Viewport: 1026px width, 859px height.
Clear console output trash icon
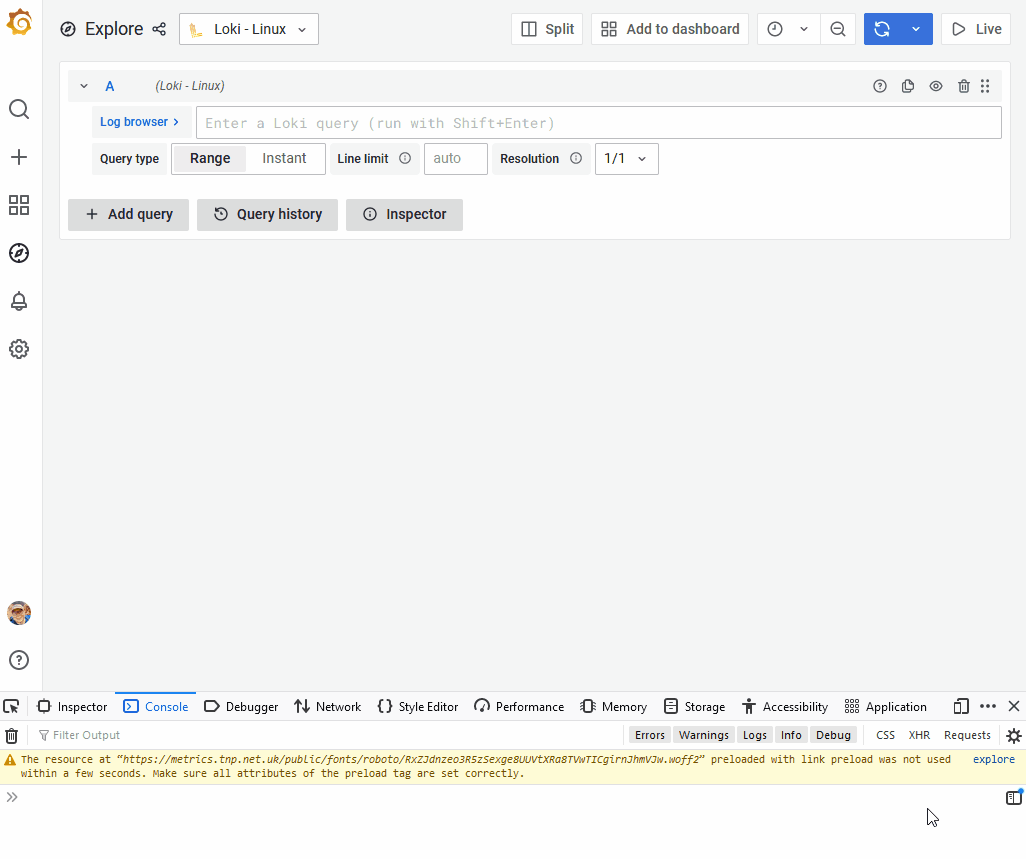pyautogui.click(x=11, y=735)
